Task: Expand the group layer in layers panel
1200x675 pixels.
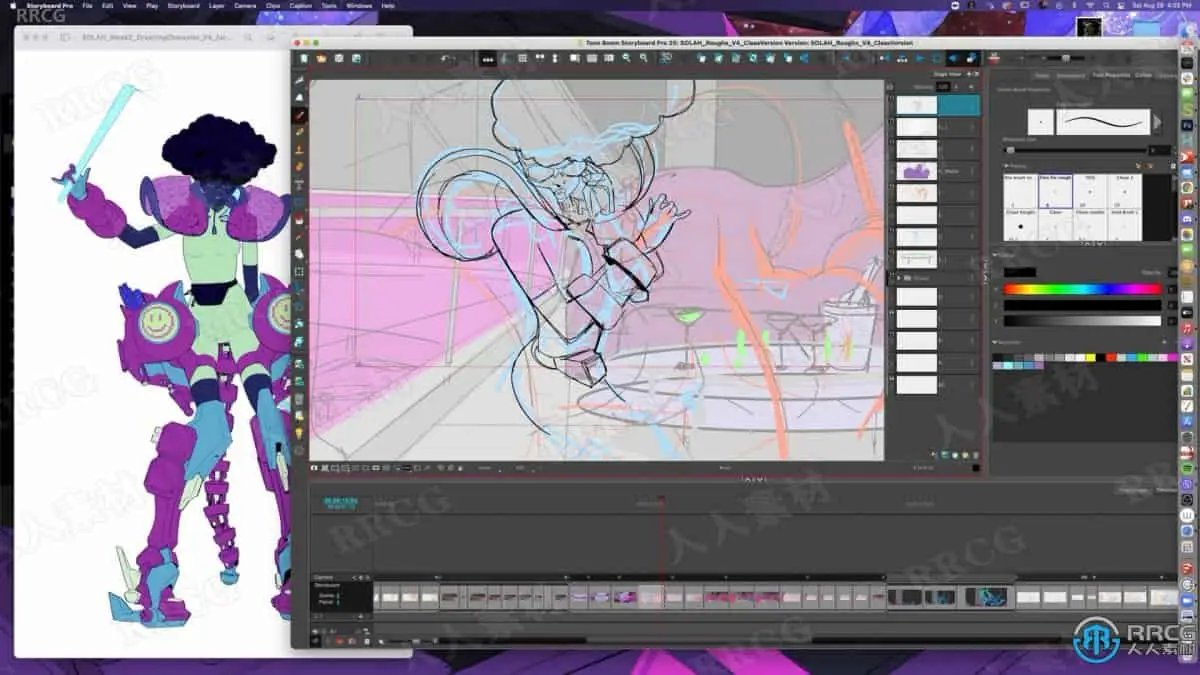Action: [899, 278]
